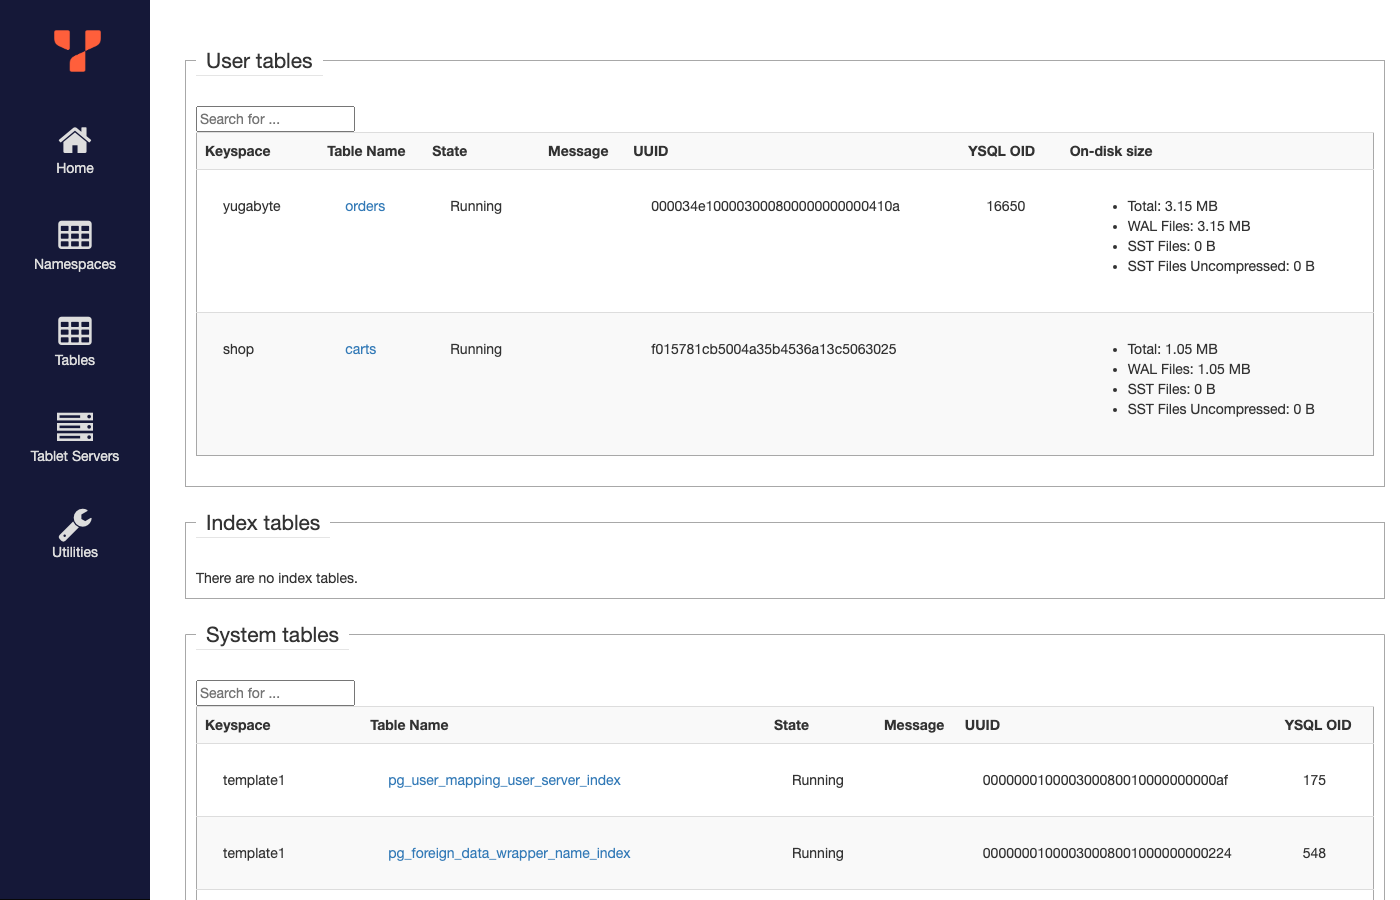1400x900 pixels.
Task: Click Running state of orders row
Action: tap(476, 206)
